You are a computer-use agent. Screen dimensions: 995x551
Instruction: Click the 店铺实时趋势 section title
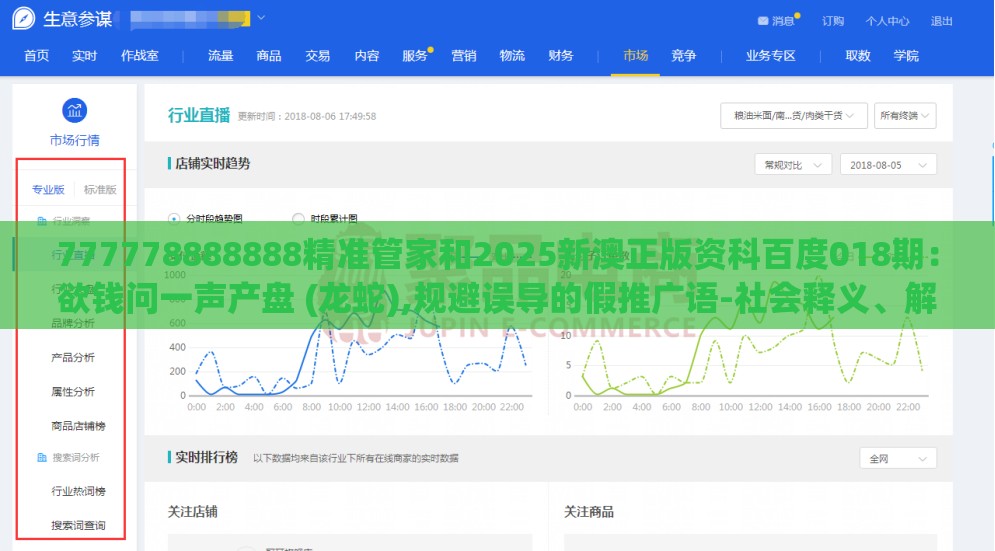coord(213,164)
